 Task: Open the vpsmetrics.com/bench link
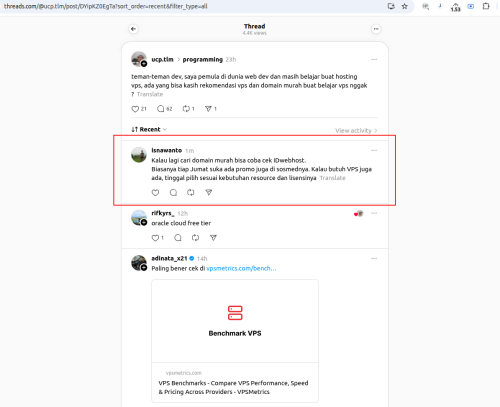(241, 268)
